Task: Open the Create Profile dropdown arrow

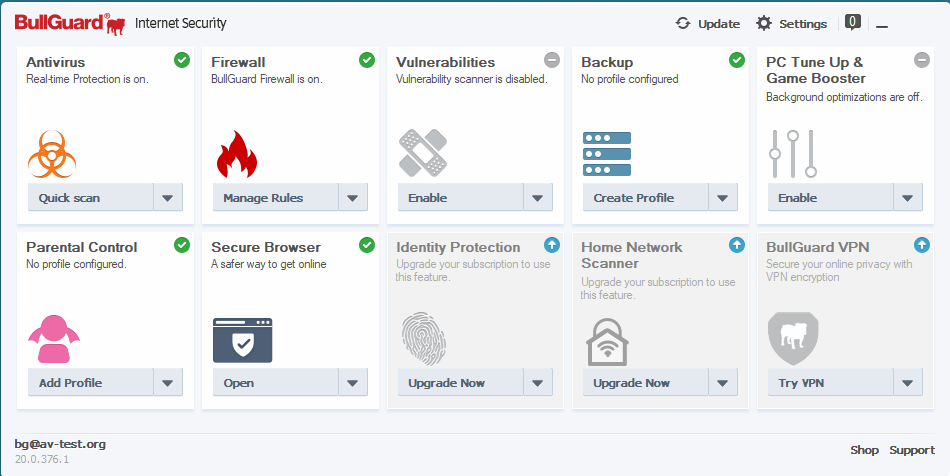Action: (x=723, y=198)
